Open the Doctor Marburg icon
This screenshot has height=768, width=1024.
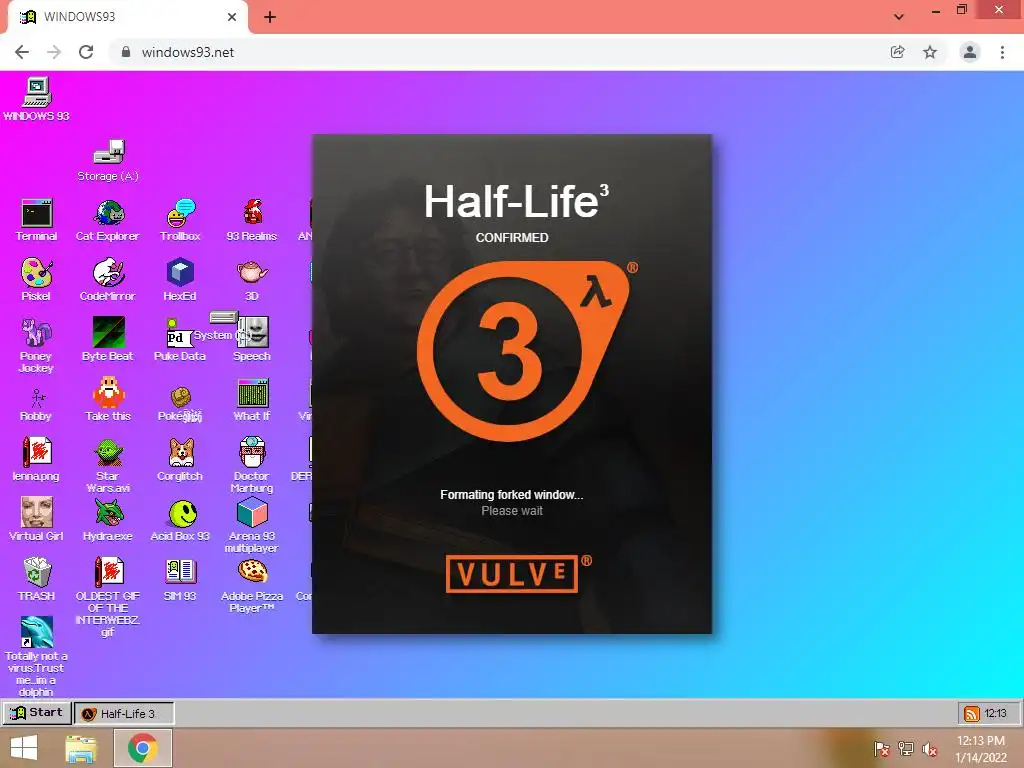pos(252,465)
